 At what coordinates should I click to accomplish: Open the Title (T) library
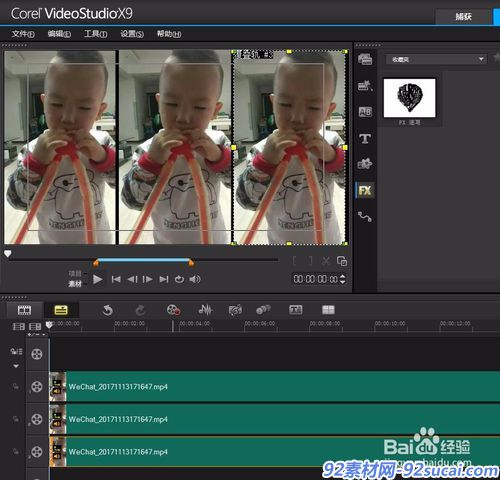365,138
